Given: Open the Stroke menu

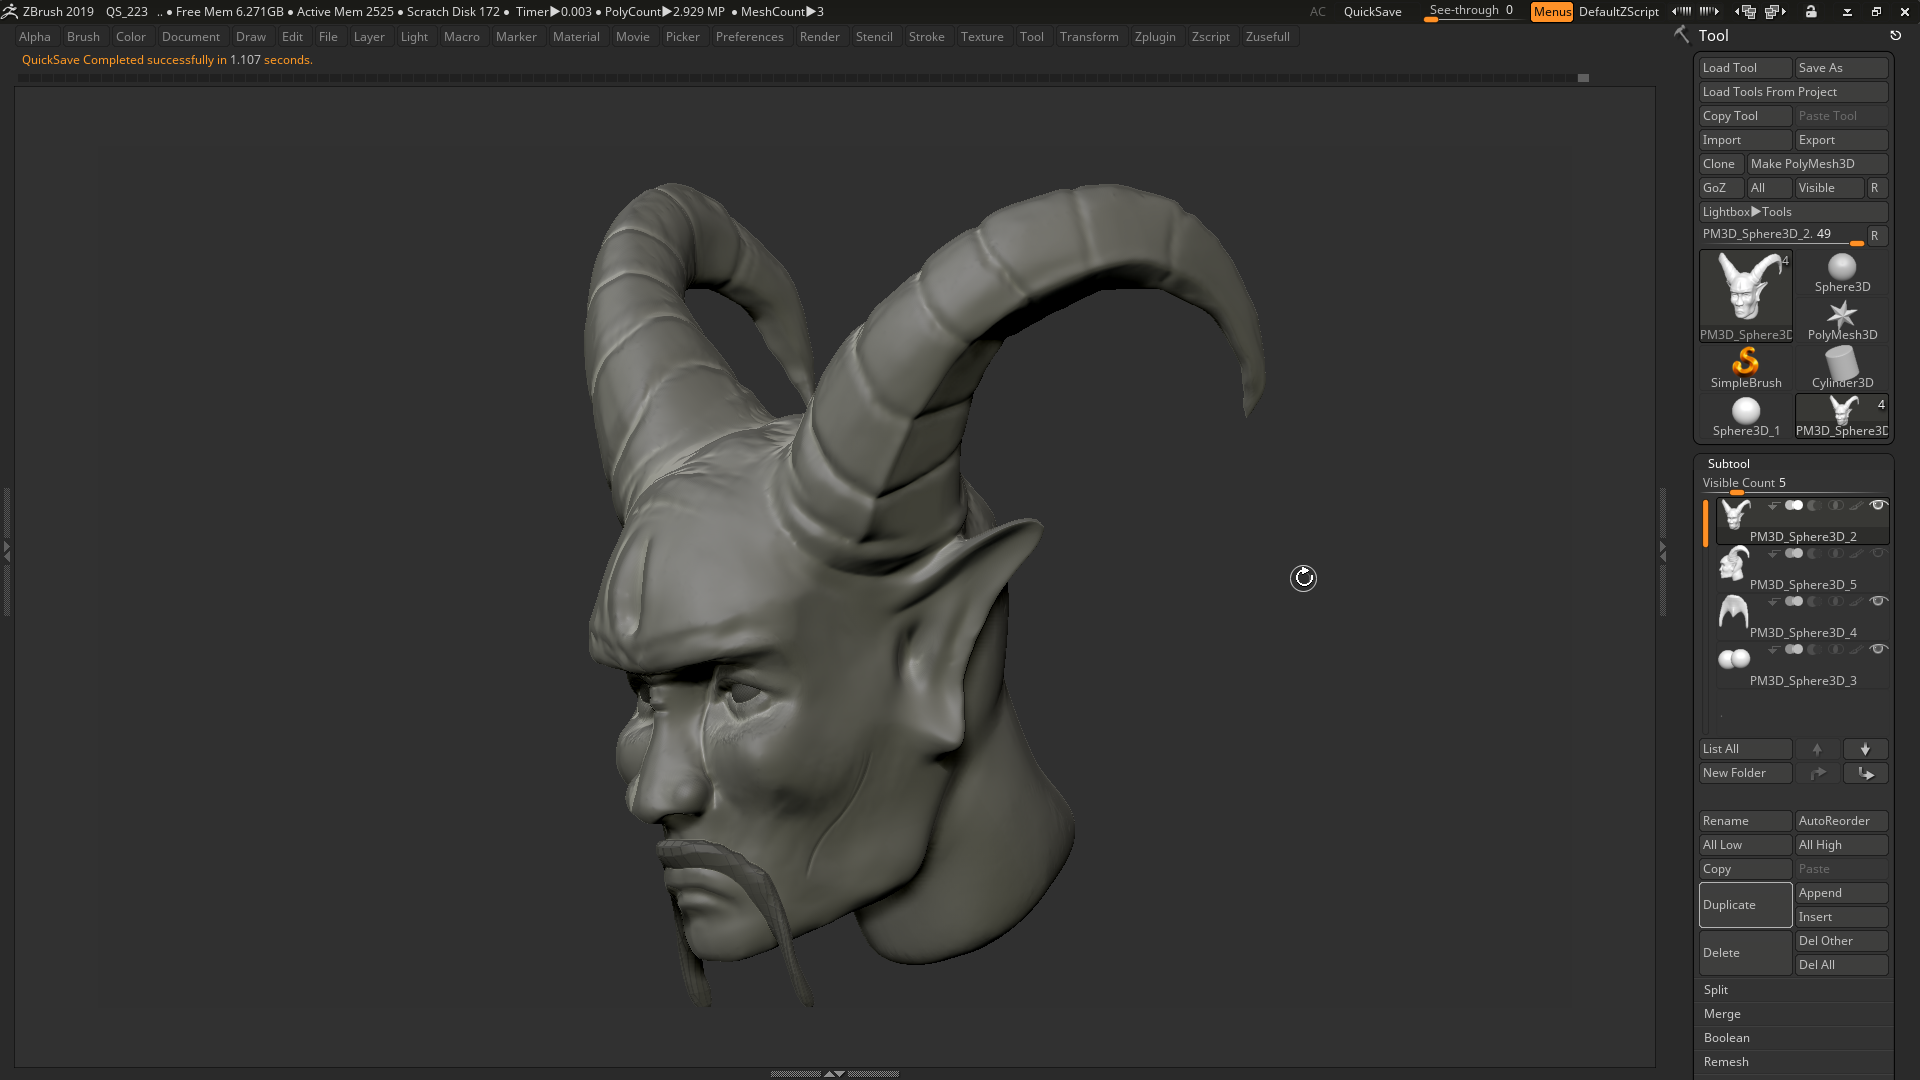Looking at the screenshot, I should point(926,37).
